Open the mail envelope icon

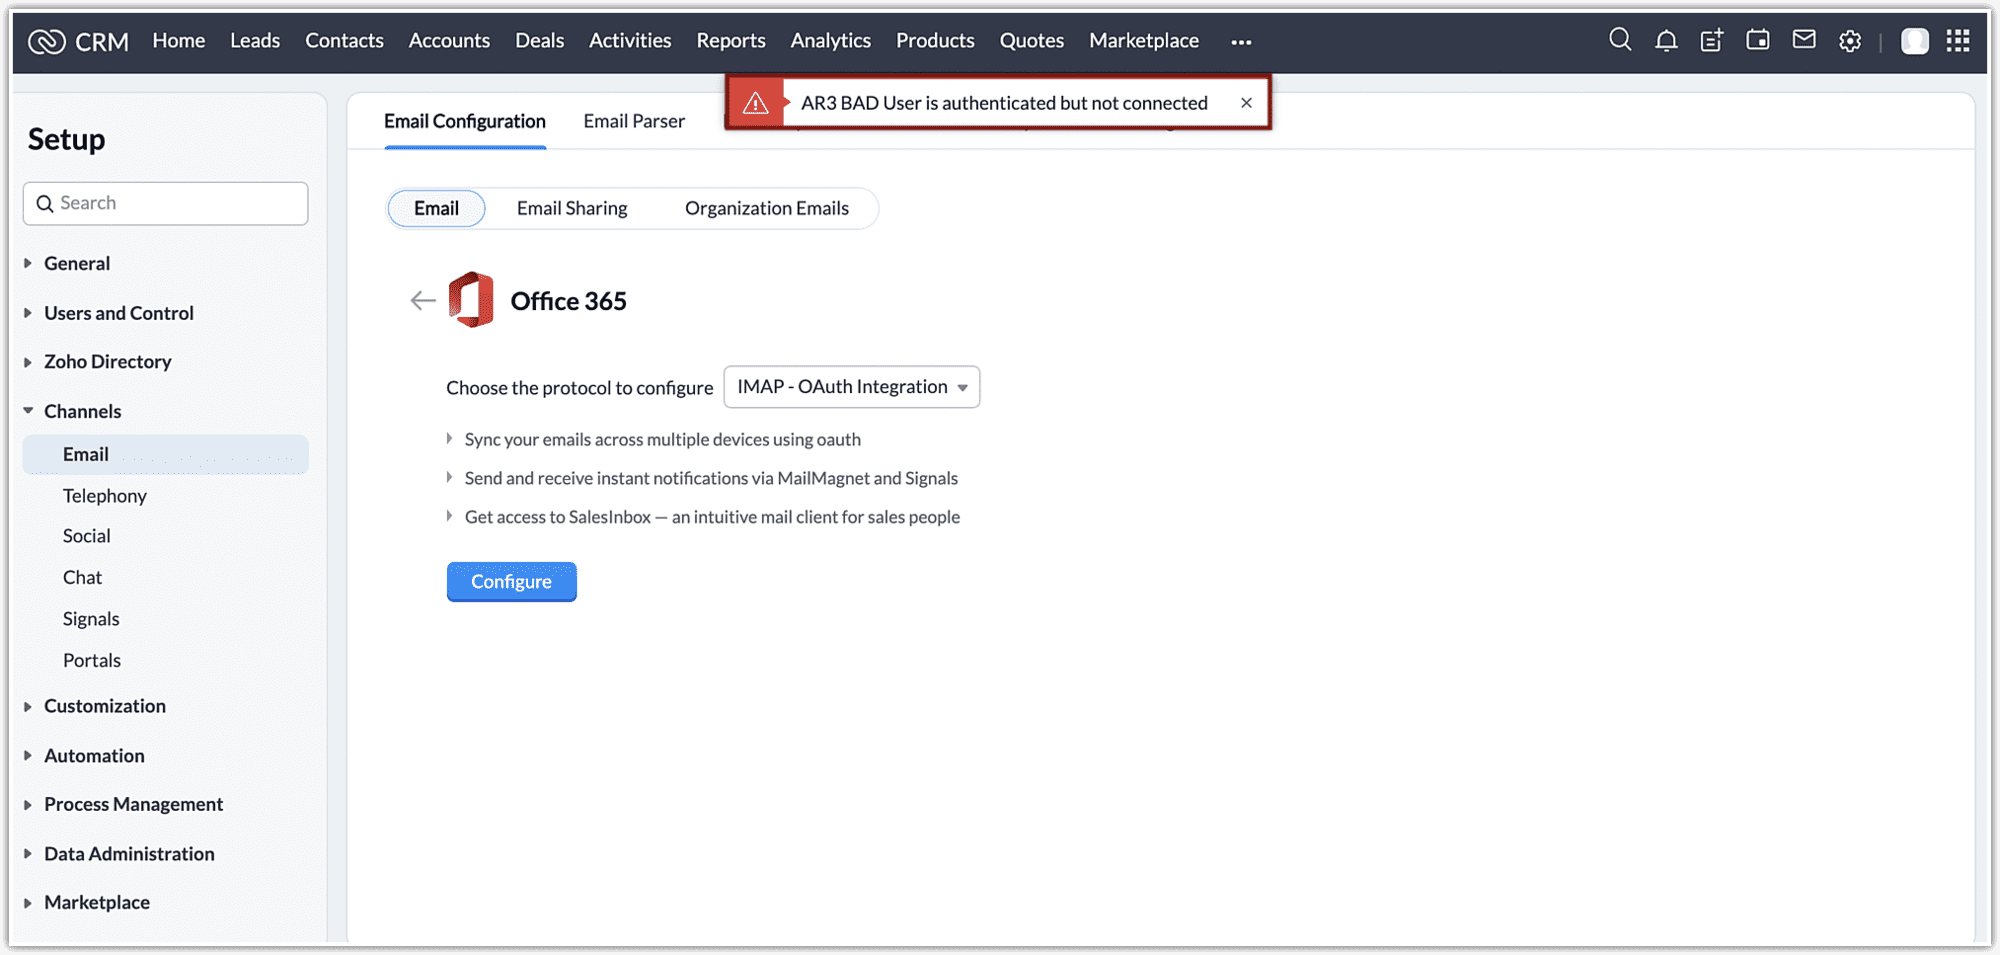pos(1804,40)
